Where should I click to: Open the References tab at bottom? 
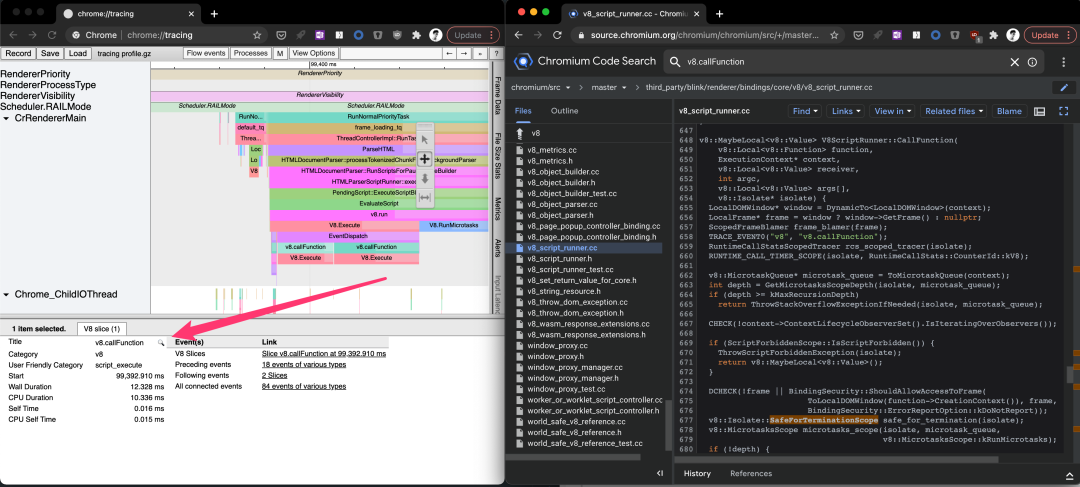click(x=751, y=473)
